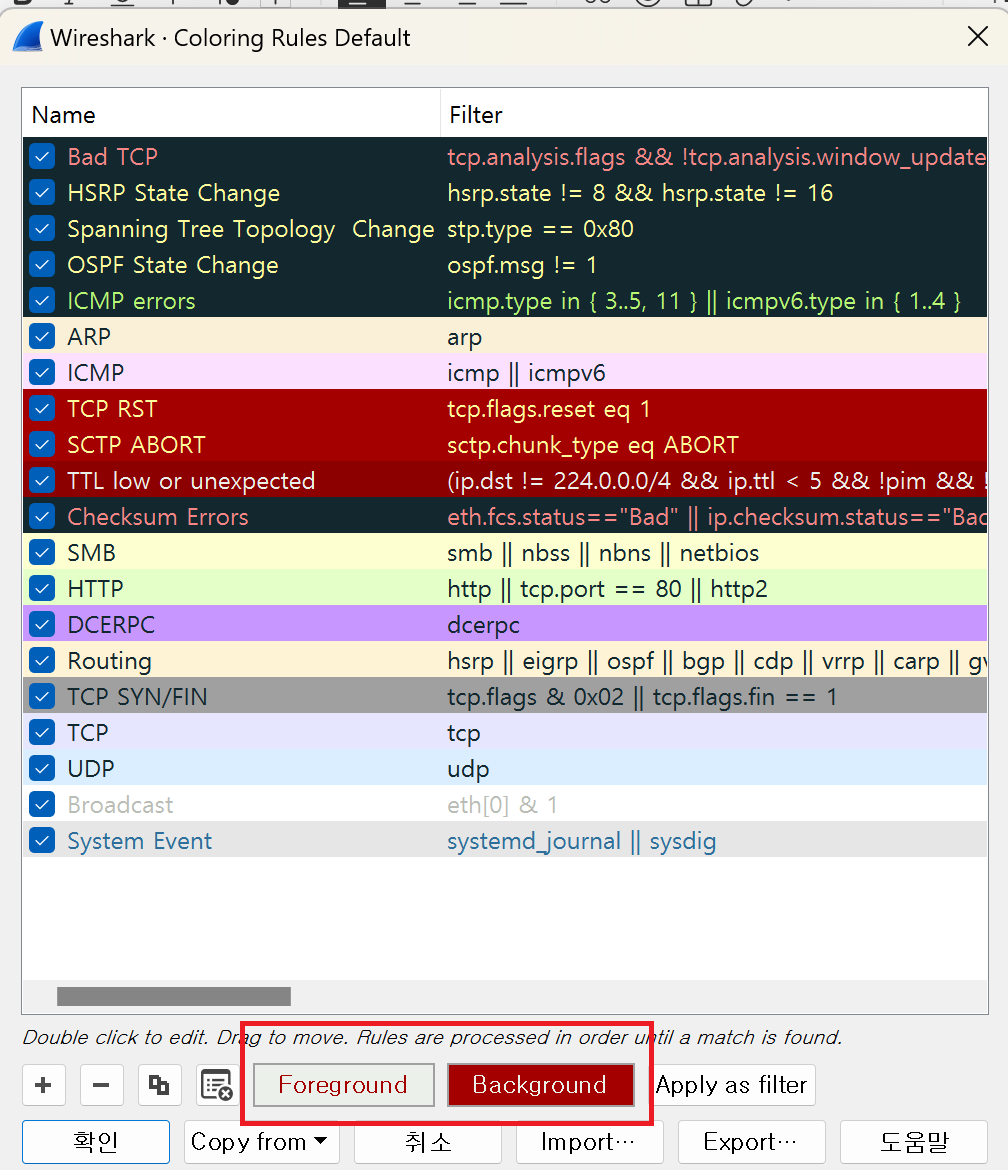The image size is (1008, 1170).
Task: Click the horizontal scrollbar thumb
Action: (174, 996)
